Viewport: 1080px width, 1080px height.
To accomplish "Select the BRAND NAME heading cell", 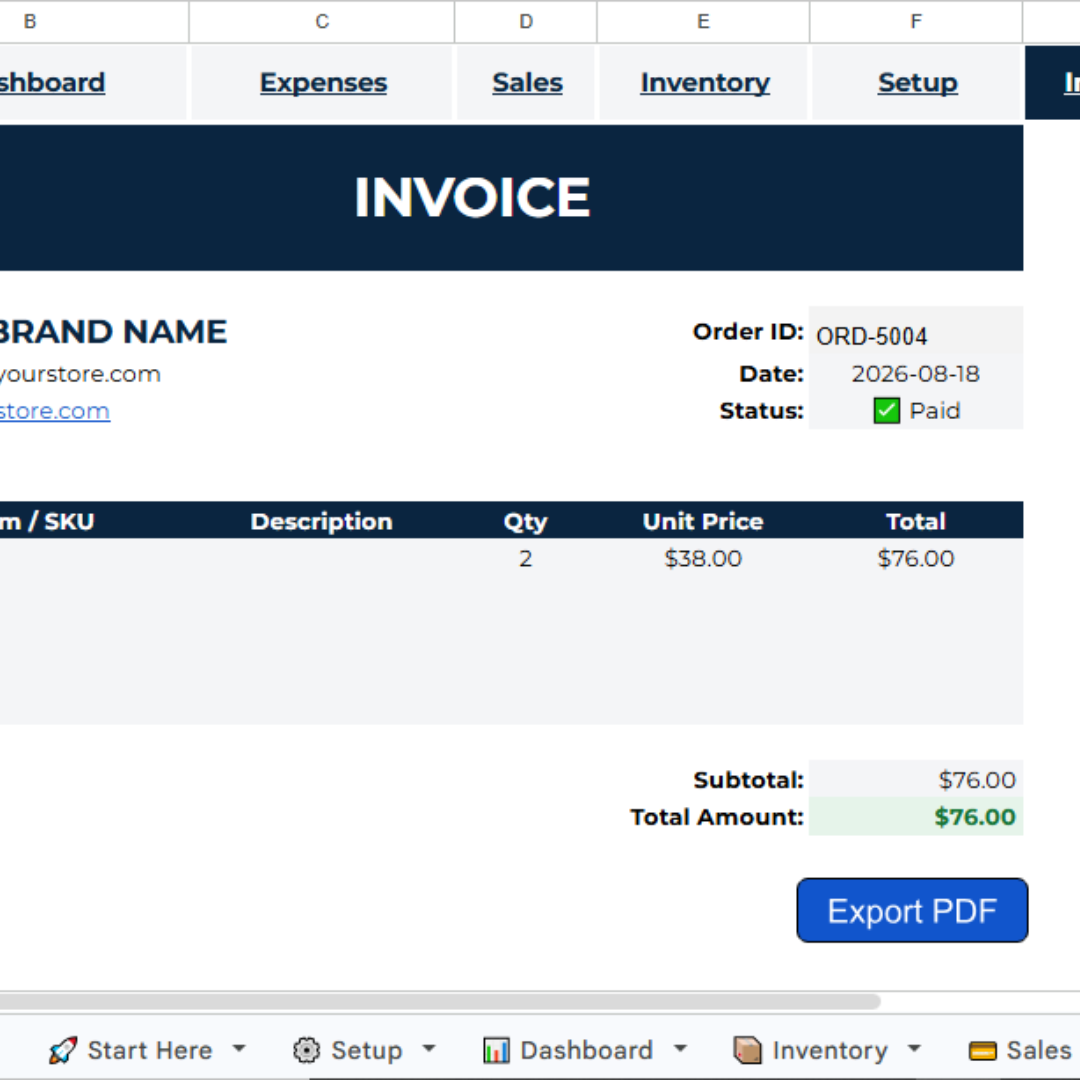I will pyautogui.click(x=113, y=332).
